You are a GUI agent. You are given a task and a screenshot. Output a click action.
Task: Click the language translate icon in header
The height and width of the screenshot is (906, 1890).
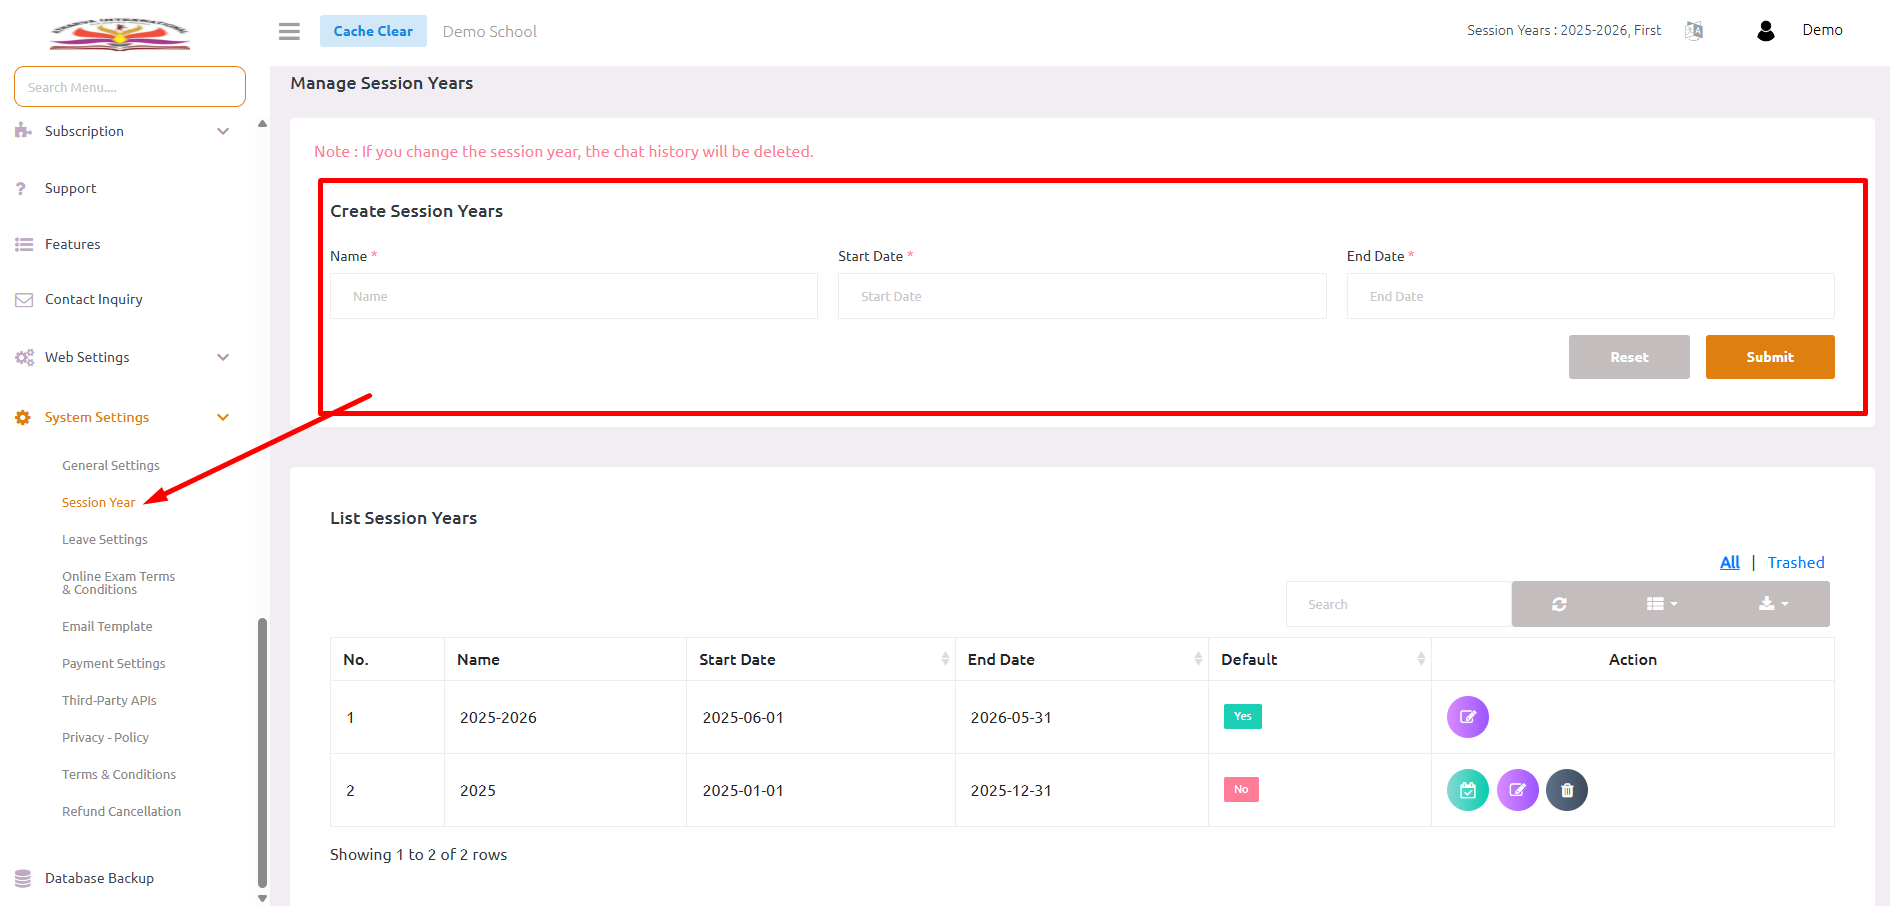pyautogui.click(x=1694, y=31)
